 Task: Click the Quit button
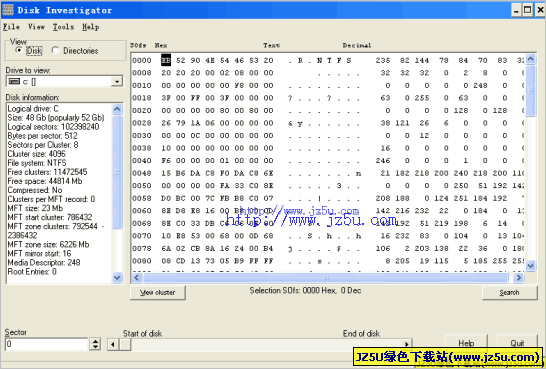click(x=517, y=343)
